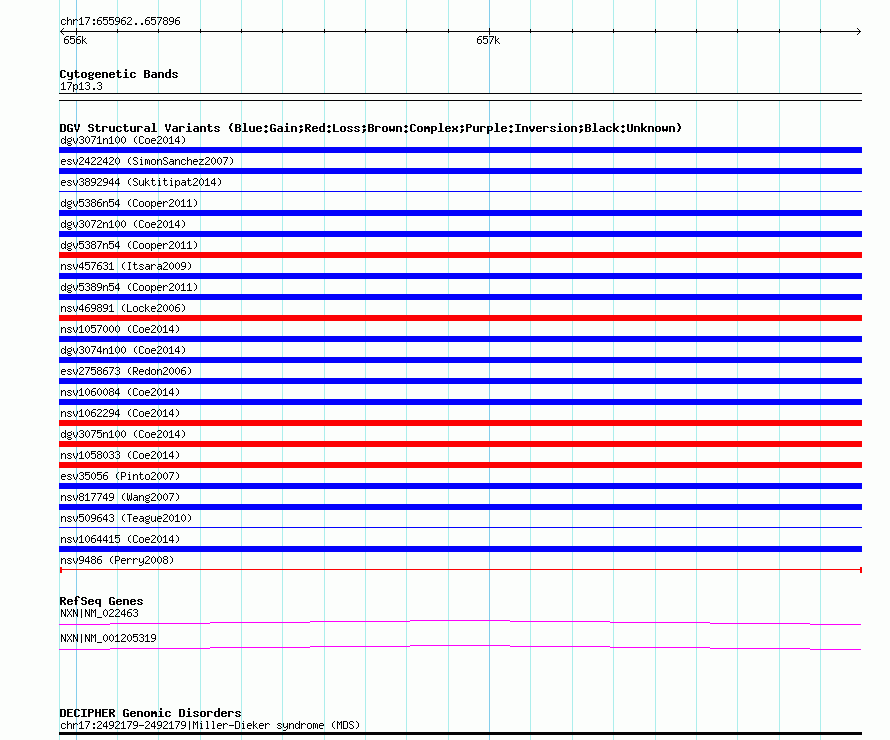The height and width of the screenshot is (740, 890).
Task: Select variant label esv3892944 (Suktitipat2014)
Action: click(141, 182)
